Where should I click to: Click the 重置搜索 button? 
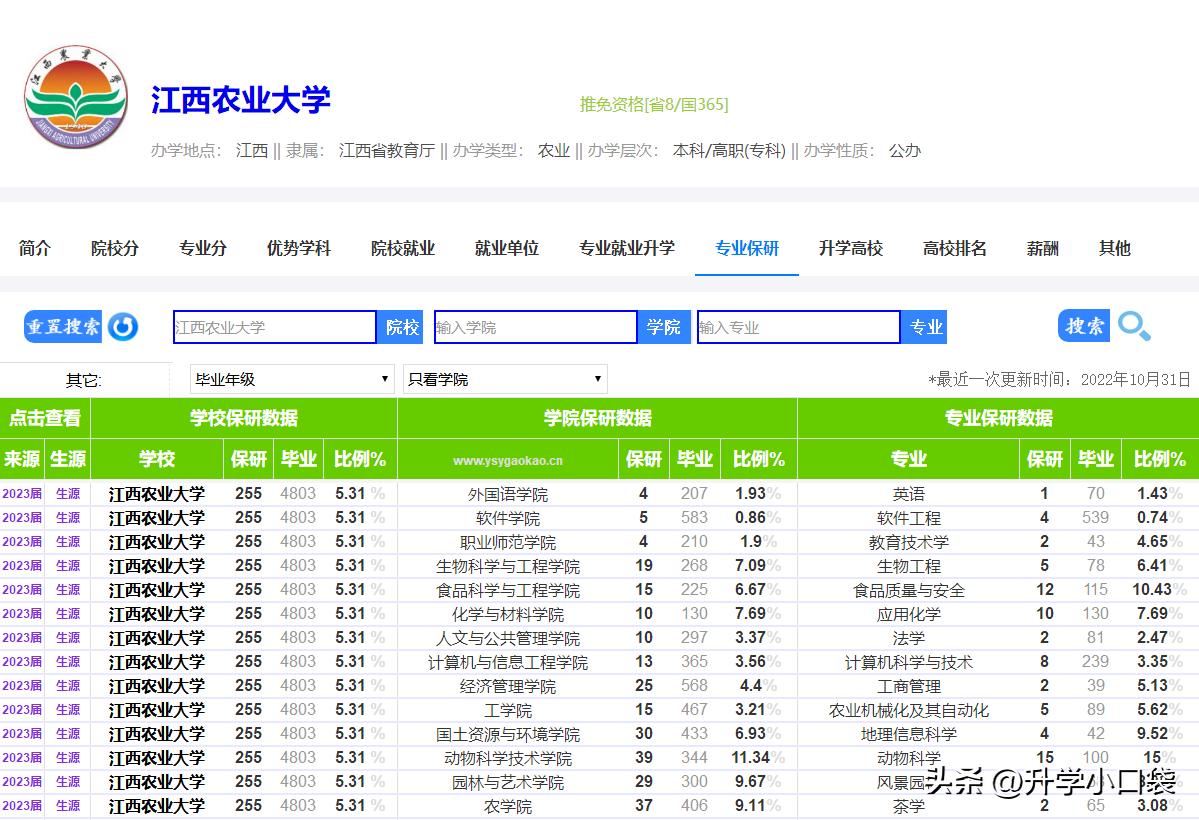click(64, 326)
